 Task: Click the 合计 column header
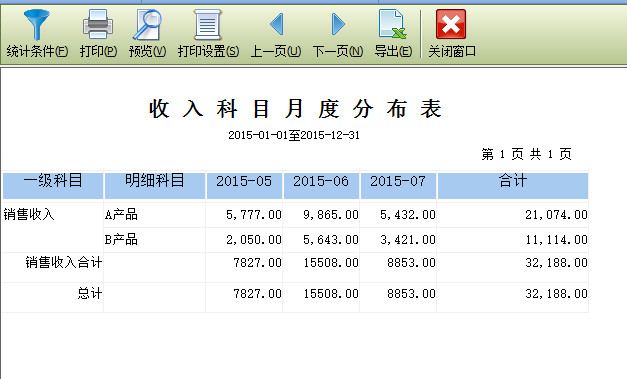click(x=513, y=186)
